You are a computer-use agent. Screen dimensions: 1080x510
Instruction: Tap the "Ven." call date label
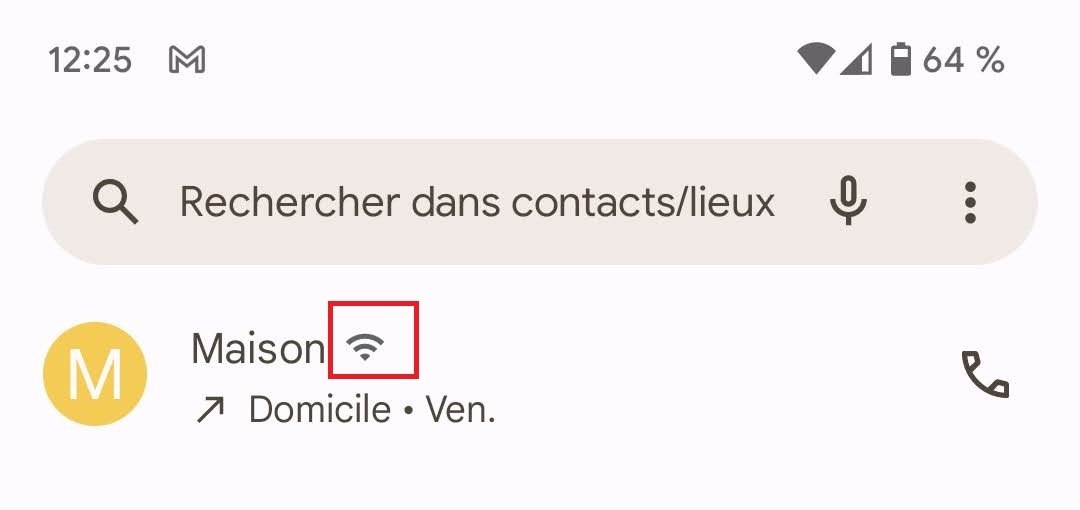click(461, 410)
